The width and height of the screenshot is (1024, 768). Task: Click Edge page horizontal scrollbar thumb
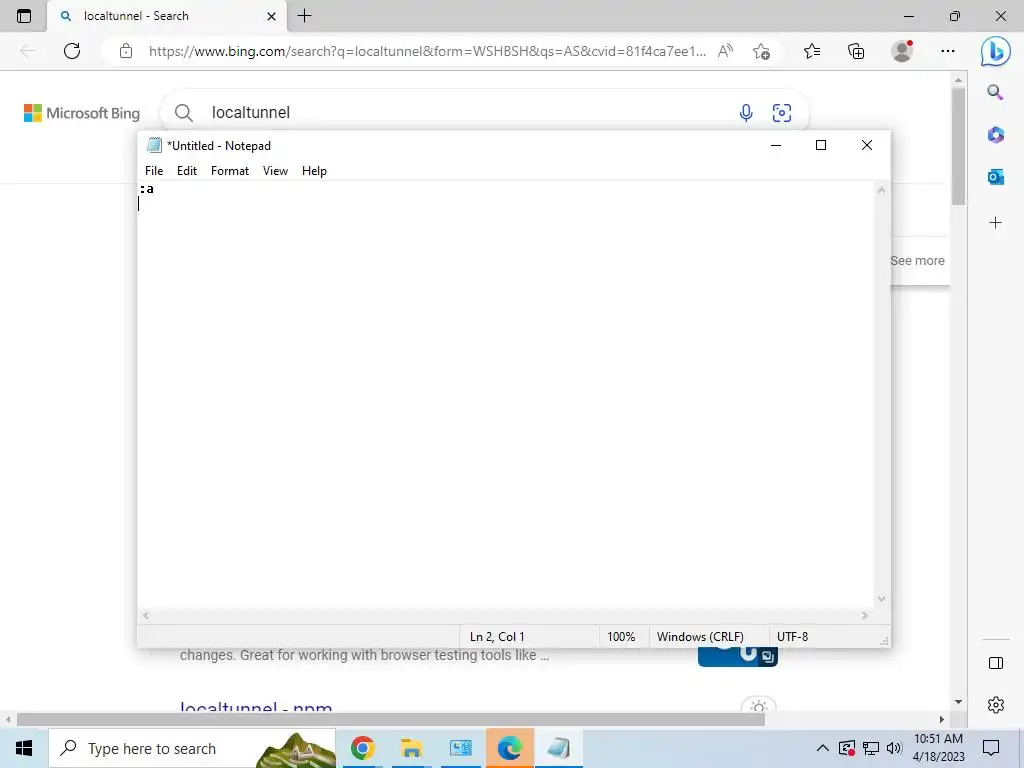[391, 720]
